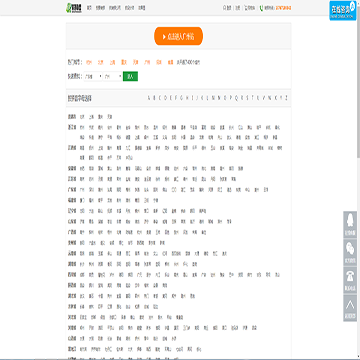Expand the city dropdown

point(113,77)
